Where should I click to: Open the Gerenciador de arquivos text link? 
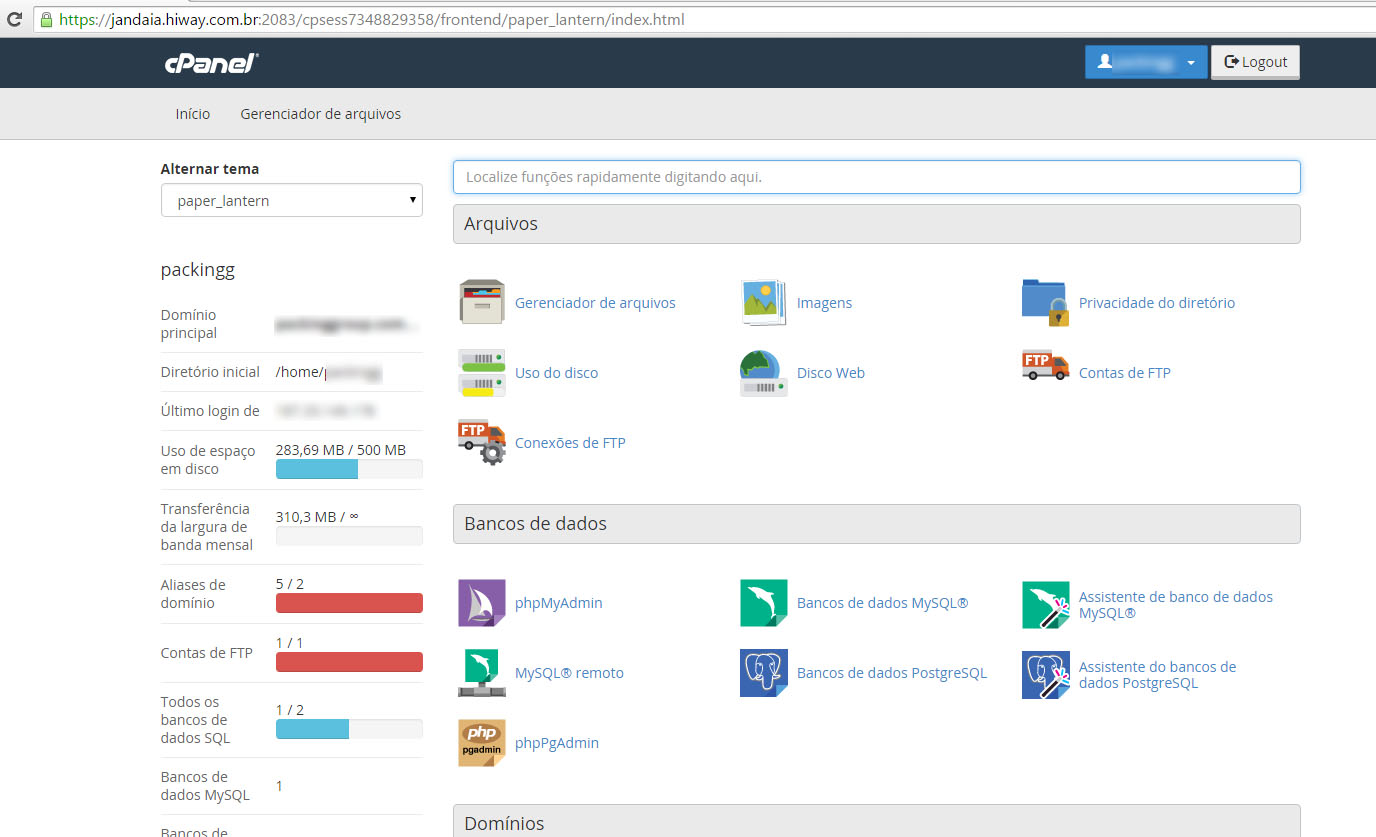click(595, 303)
